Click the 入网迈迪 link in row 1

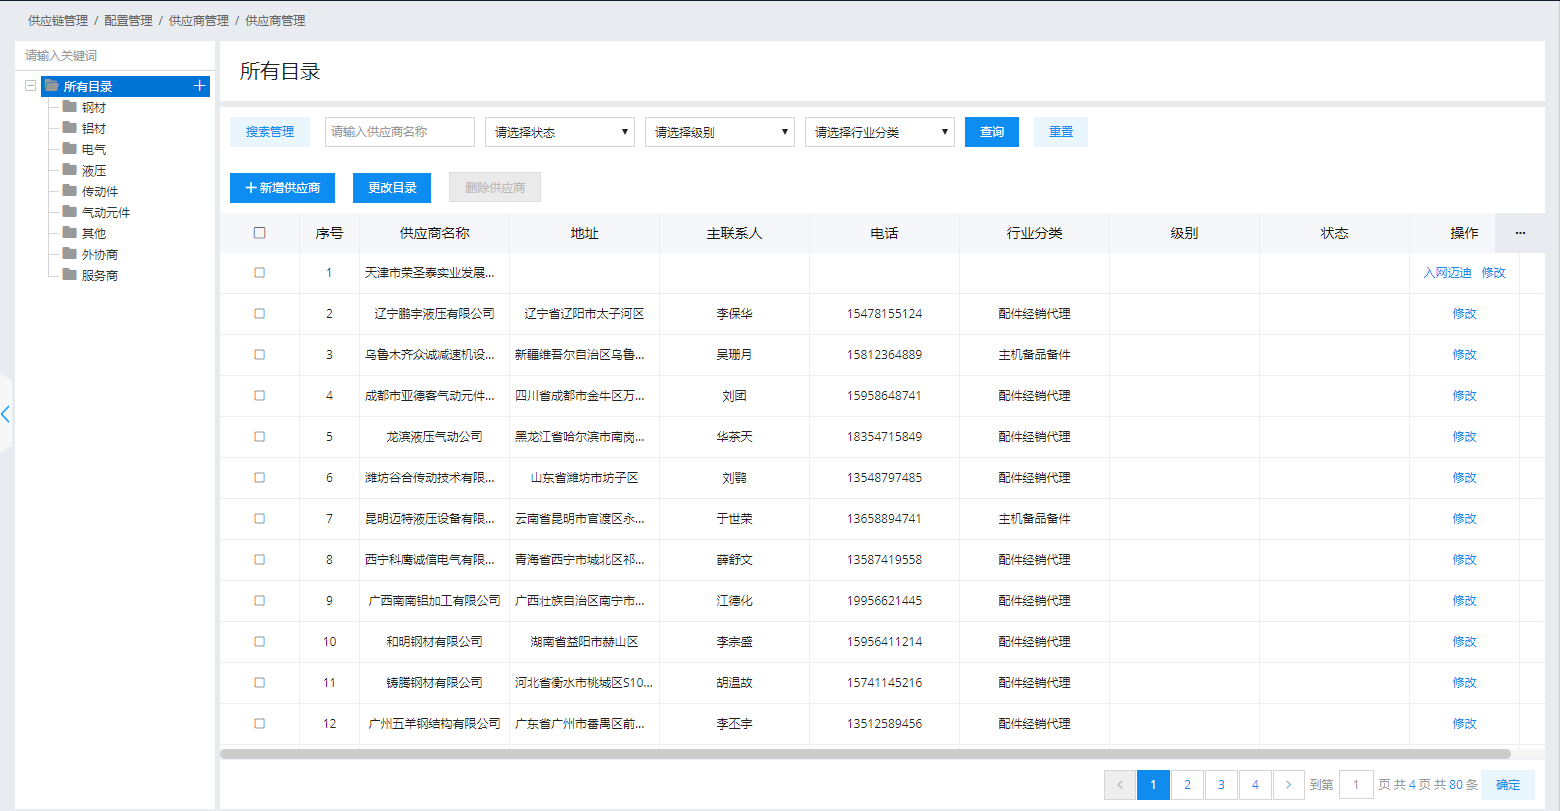pos(1447,273)
